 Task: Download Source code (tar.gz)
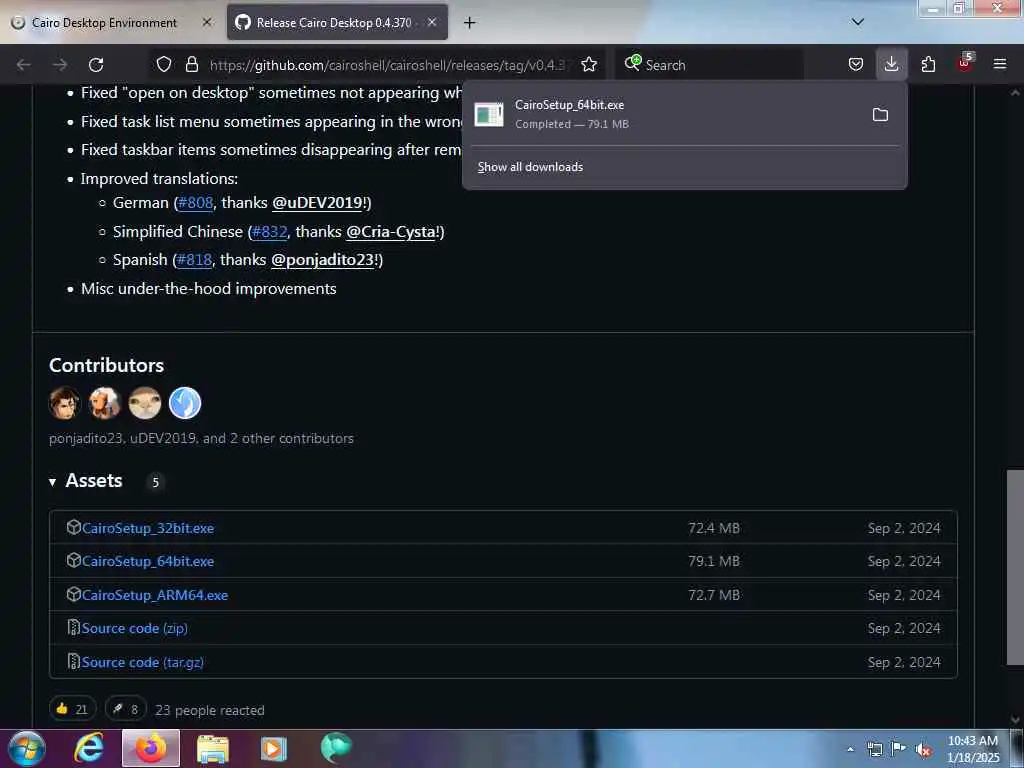click(x=142, y=662)
